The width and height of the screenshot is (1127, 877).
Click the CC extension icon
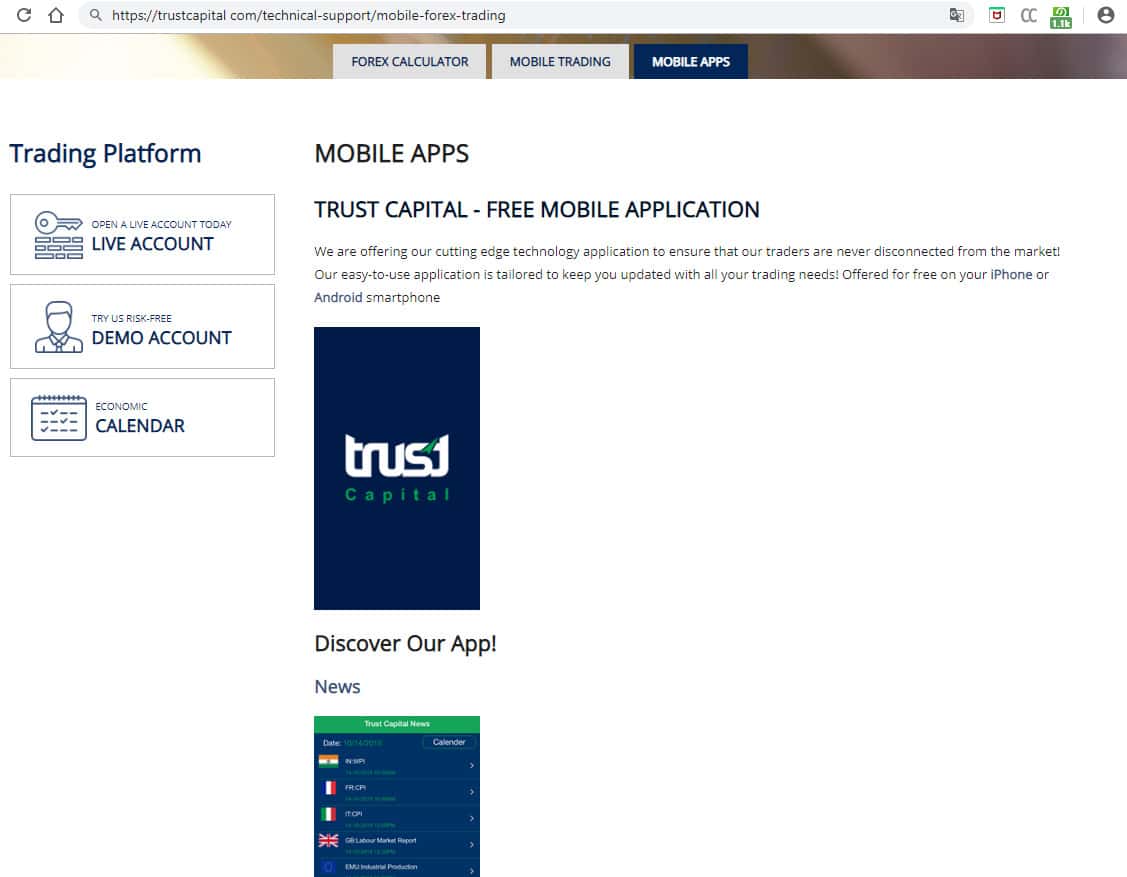pyautogui.click(x=1029, y=15)
